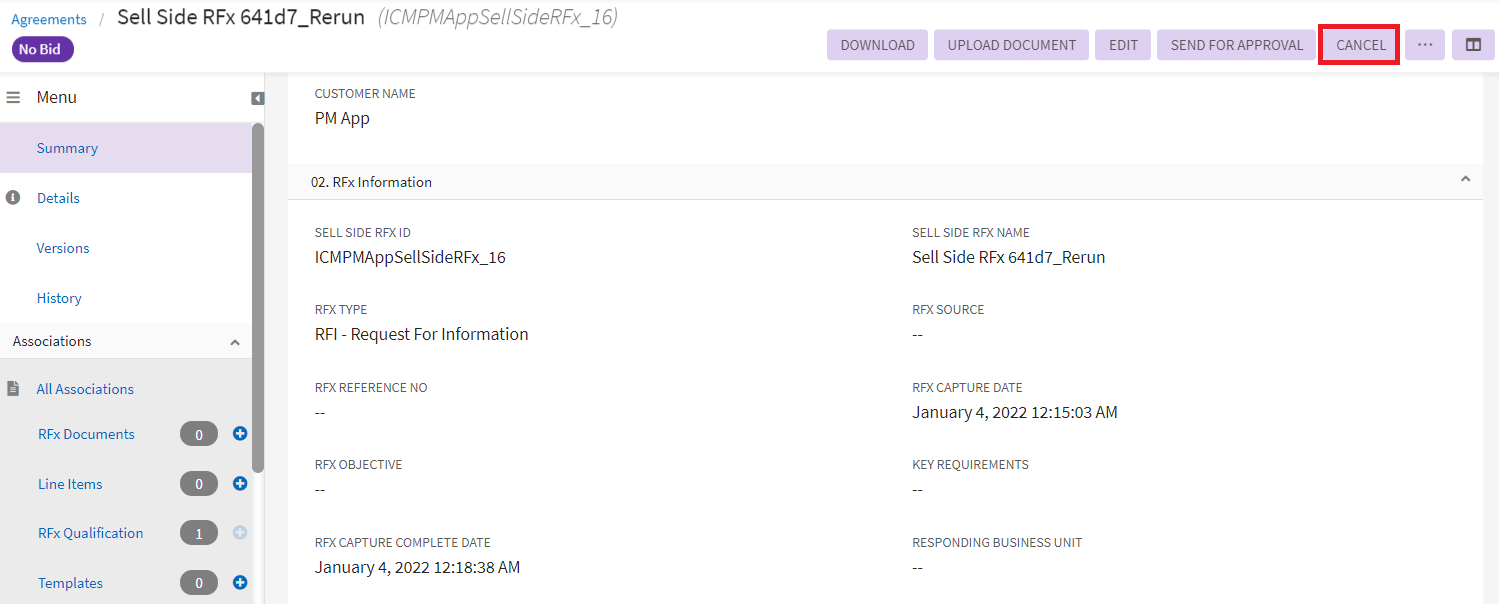Add a Line Item using plus icon
The image size is (1499, 604).
[240, 484]
